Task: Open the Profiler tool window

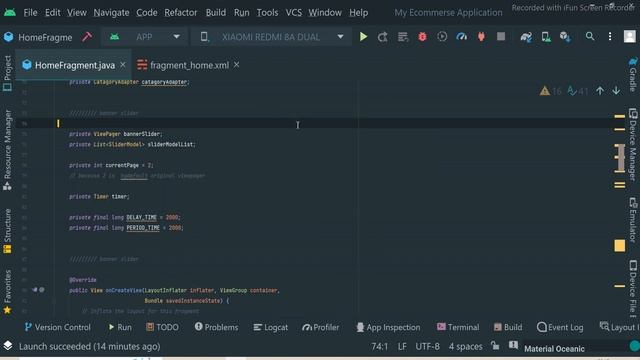Action: [x=320, y=327]
